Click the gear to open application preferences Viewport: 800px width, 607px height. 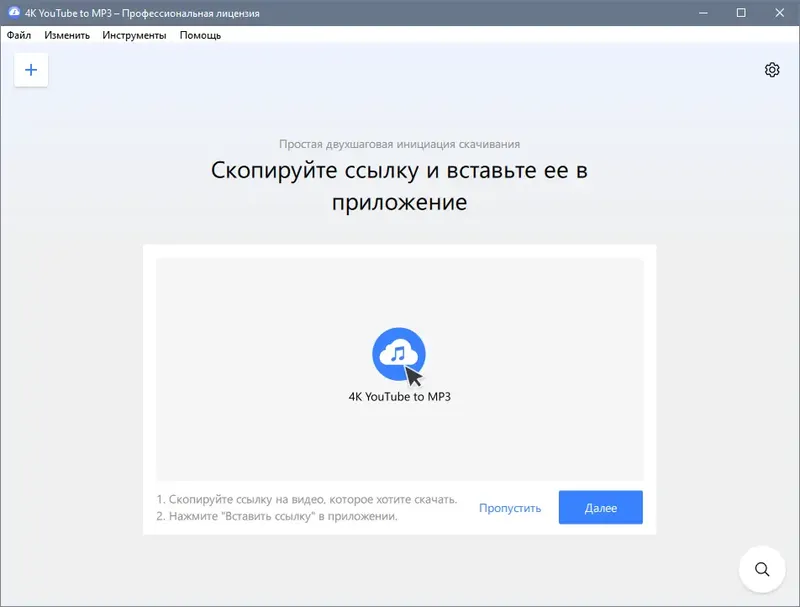(x=772, y=70)
